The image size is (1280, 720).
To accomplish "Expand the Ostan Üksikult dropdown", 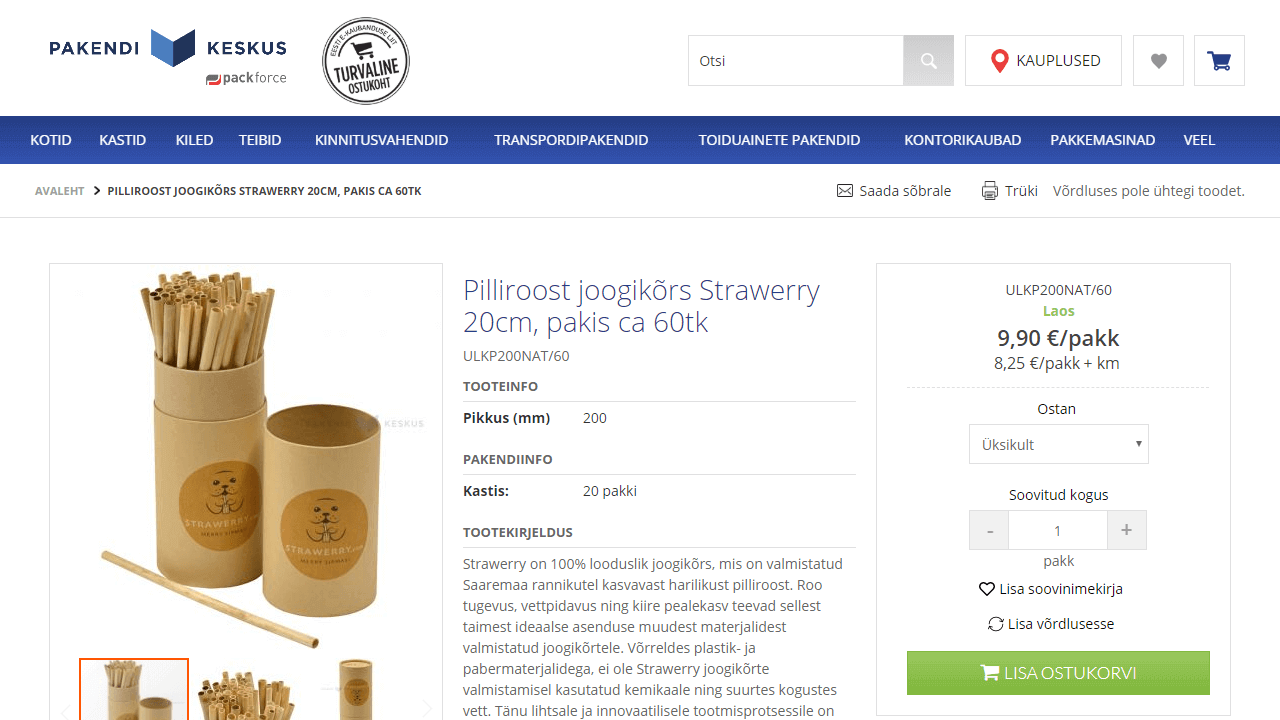I will point(1058,444).
